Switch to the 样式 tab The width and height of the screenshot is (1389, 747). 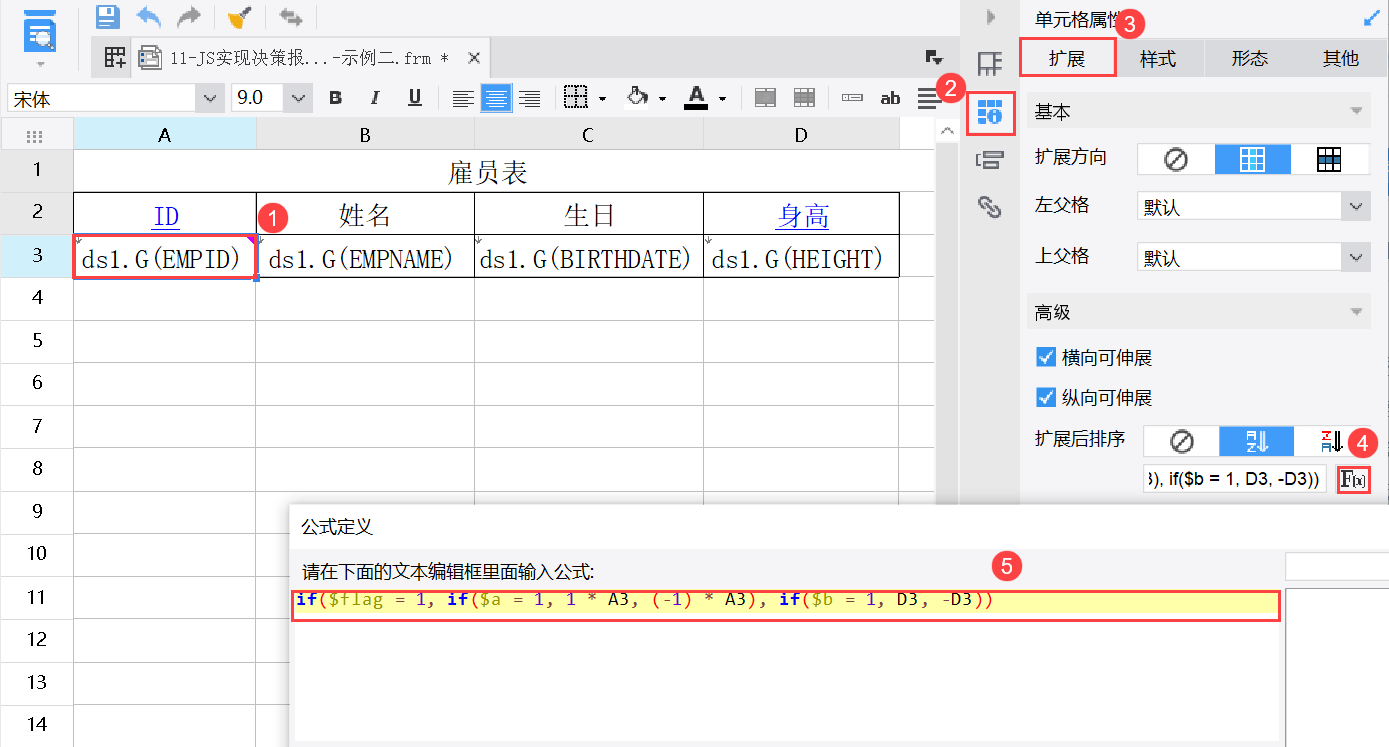1158,58
